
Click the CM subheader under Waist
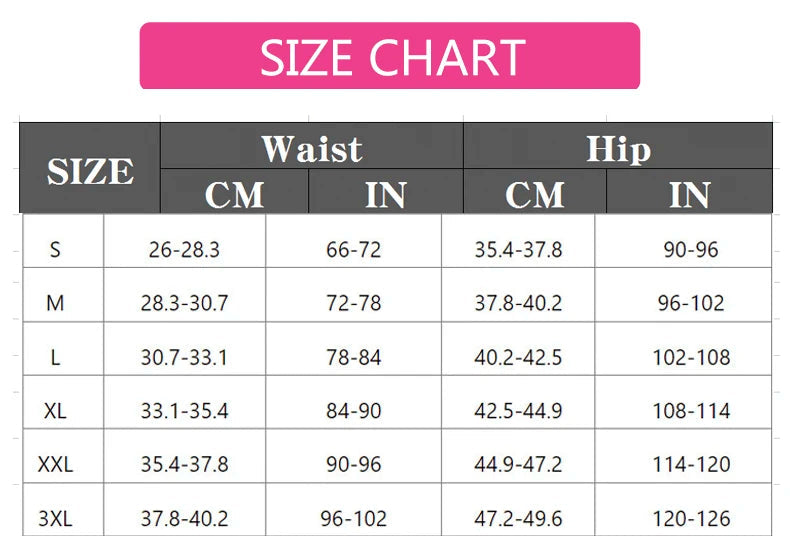coord(234,194)
